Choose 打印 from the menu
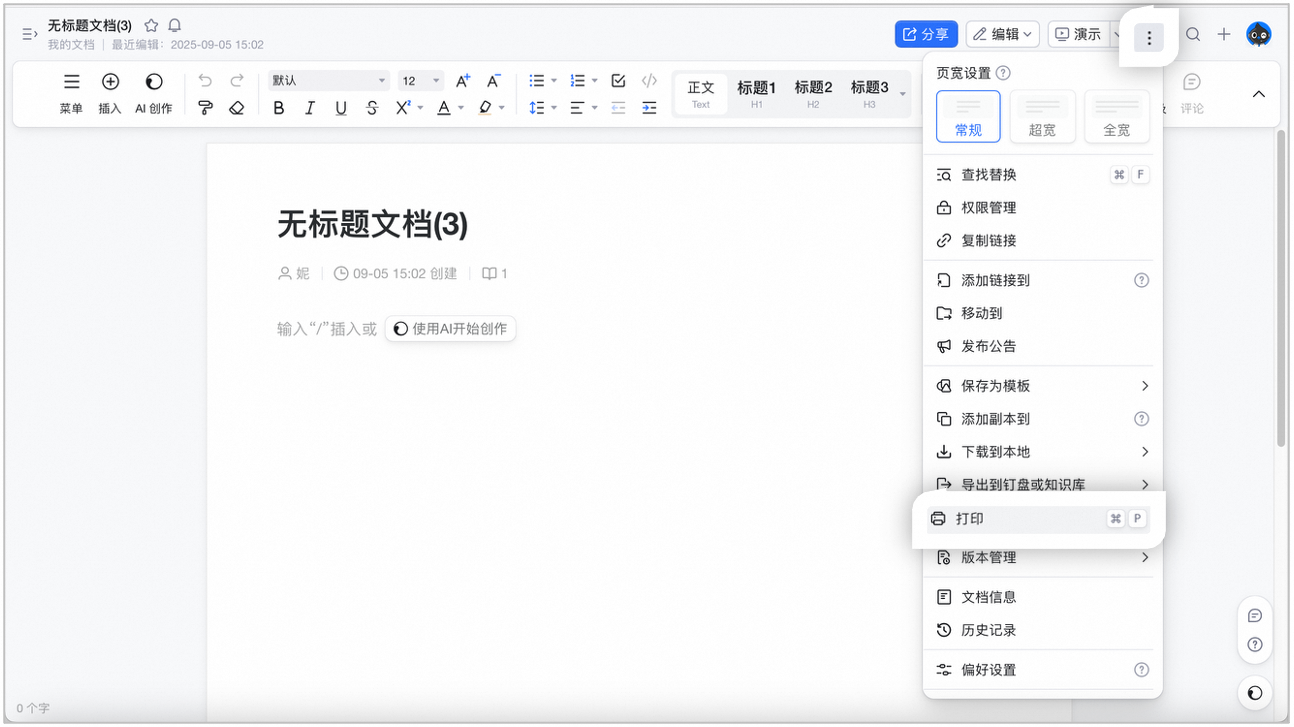The width and height of the screenshot is (1294, 727). (x=1038, y=519)
